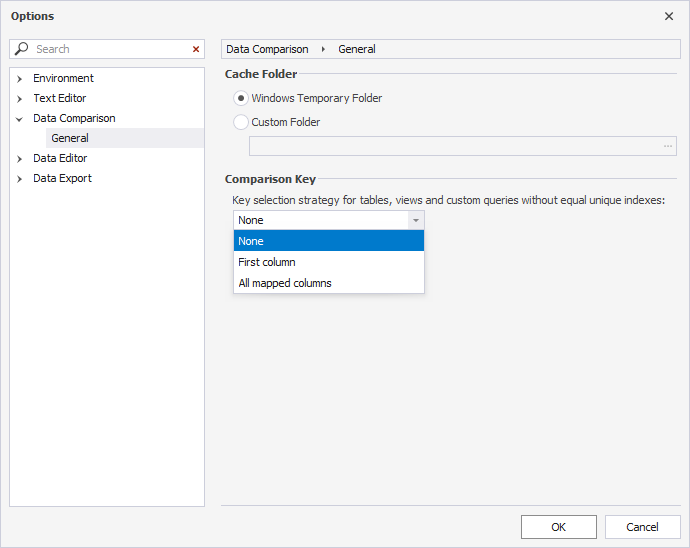Viewport: 690px width, 548px height.
Task: Open custom folder browse ellipsis button
Action: pos(668,146)
